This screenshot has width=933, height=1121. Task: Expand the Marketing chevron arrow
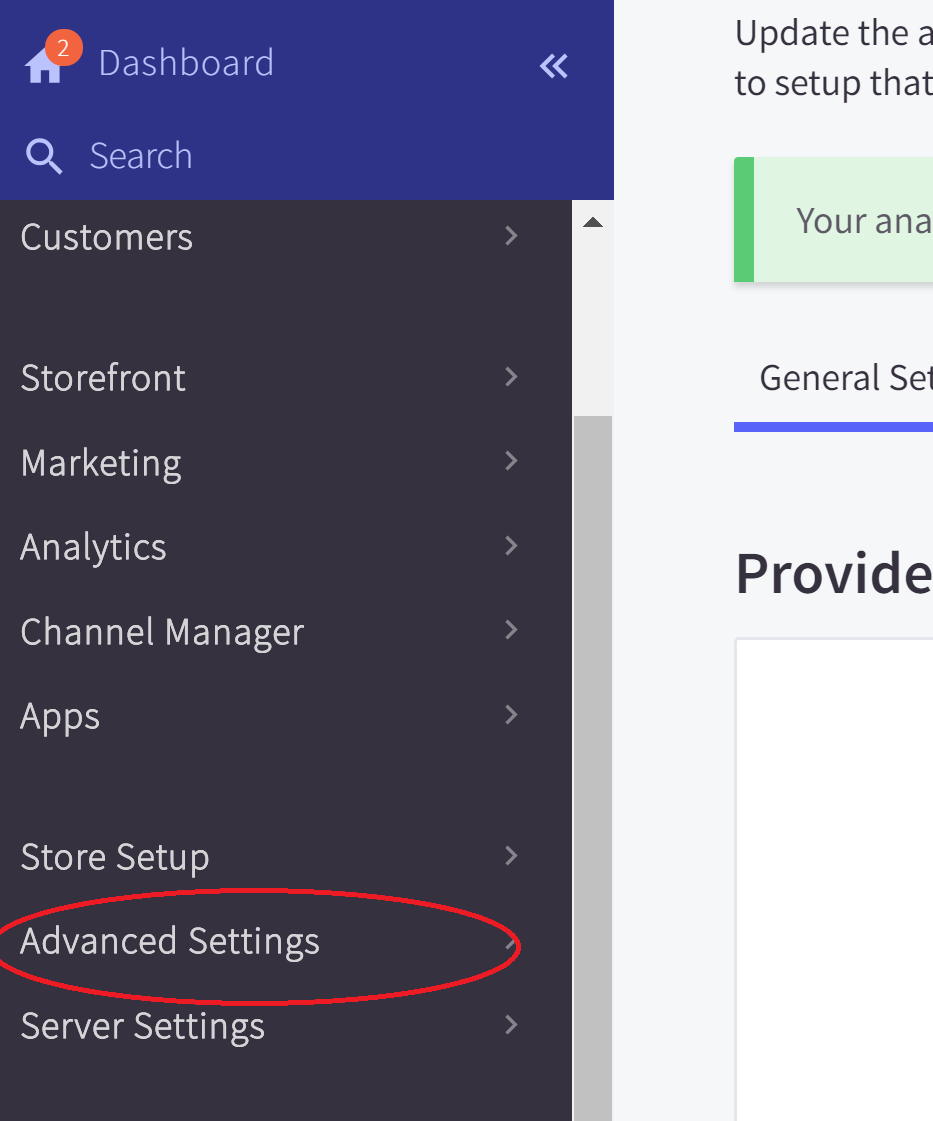point(511,461)
